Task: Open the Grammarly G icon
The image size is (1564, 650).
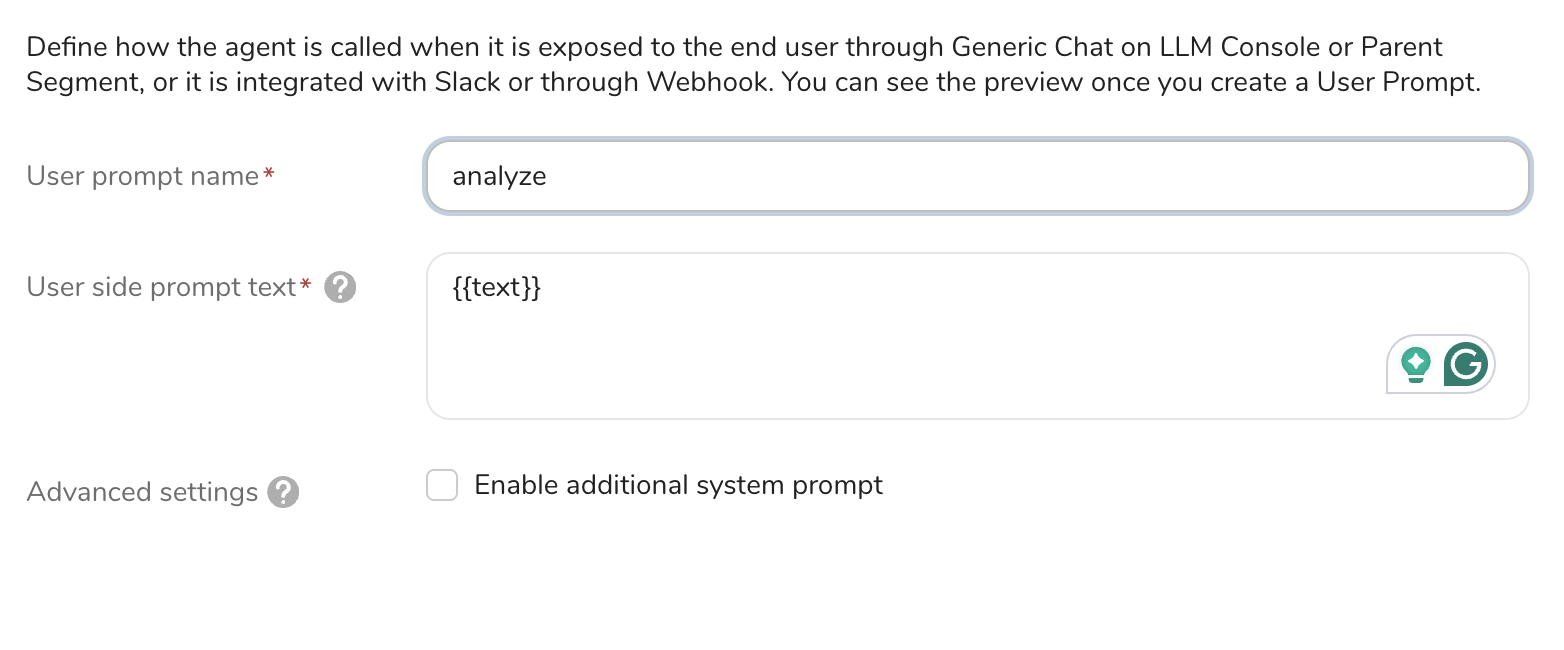Action: pyautogui.click(x=1466, y=364)
